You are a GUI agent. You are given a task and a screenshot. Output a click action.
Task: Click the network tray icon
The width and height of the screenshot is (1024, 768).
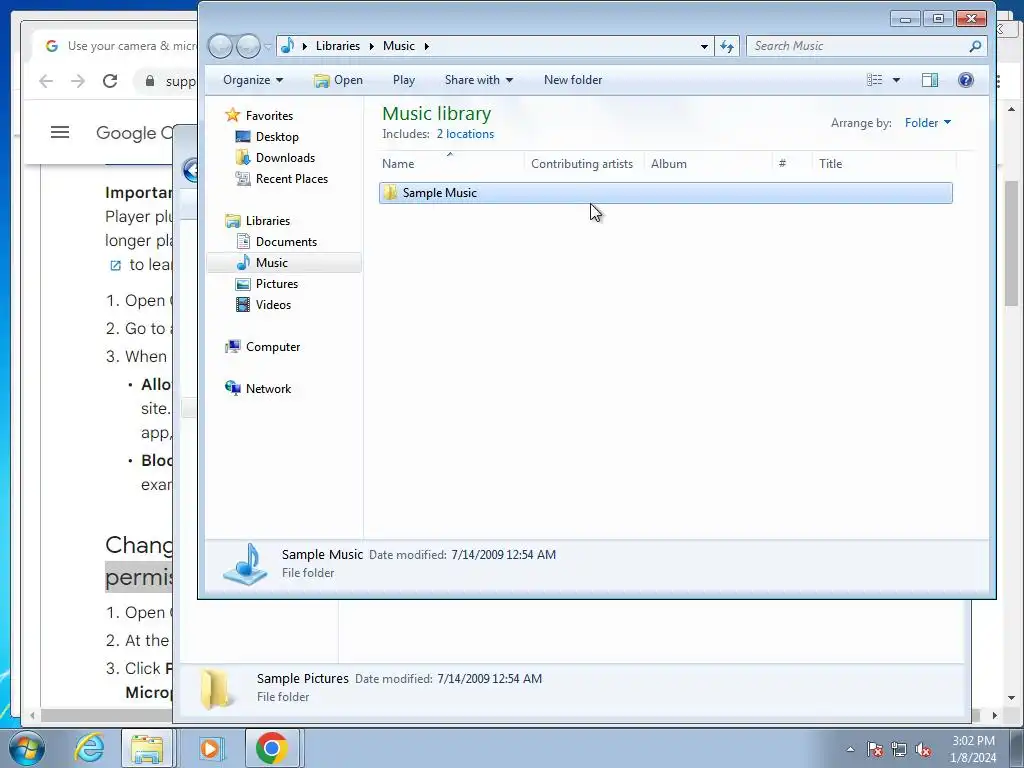899,750
